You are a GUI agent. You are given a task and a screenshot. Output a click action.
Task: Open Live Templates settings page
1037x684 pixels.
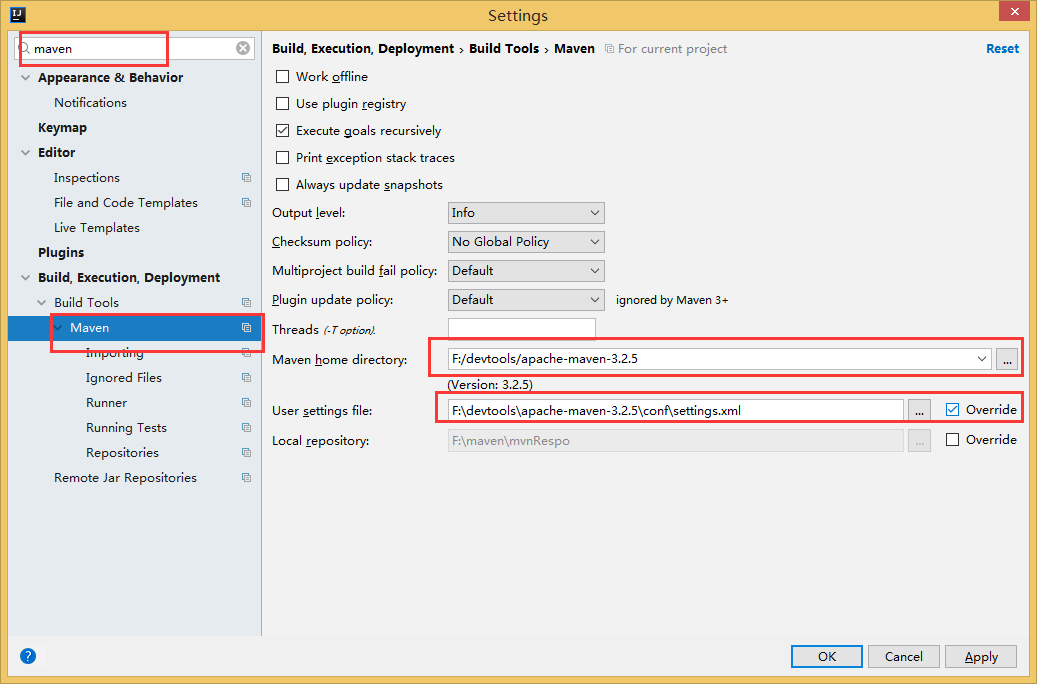[97, 228]
